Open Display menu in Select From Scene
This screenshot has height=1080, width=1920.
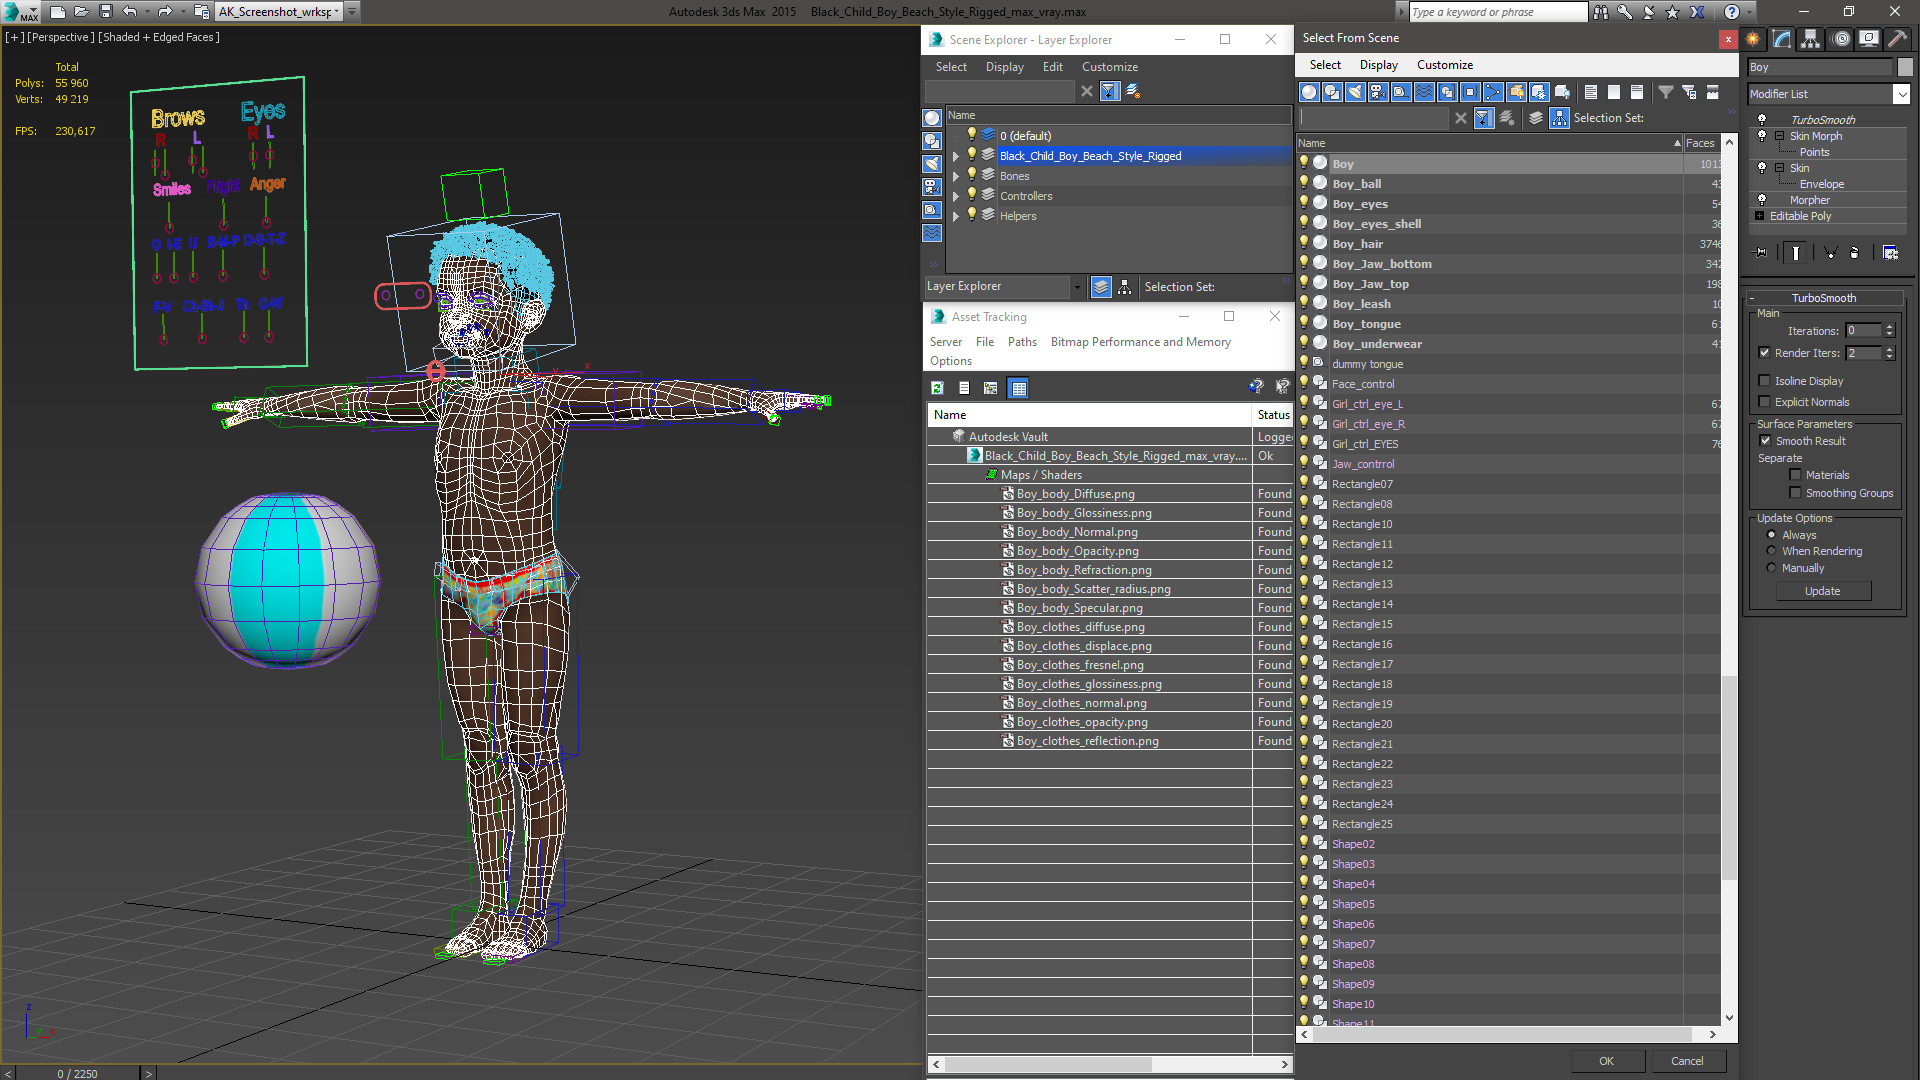[x=1378, y=65]
